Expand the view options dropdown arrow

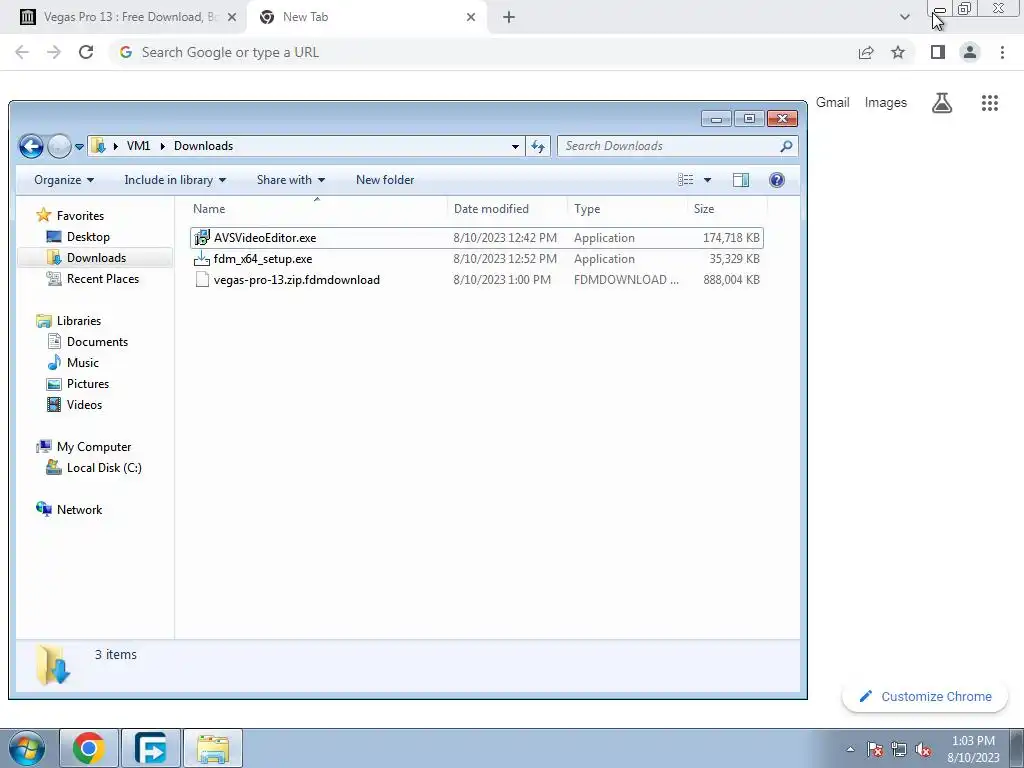pos(707,180)
